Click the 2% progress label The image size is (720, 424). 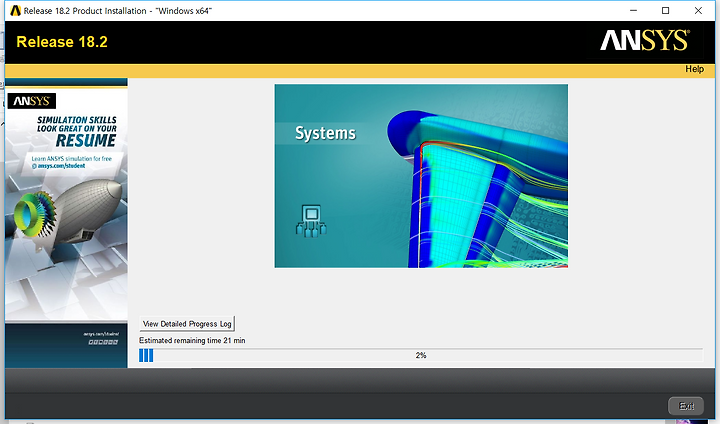pos(421,355)
